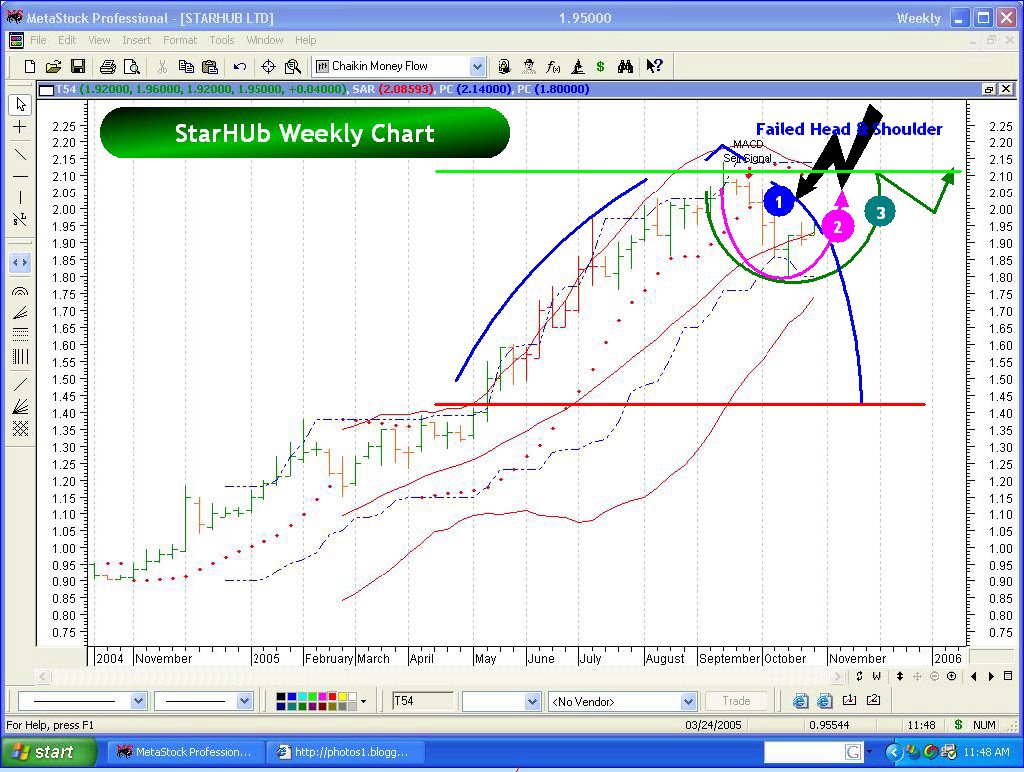Select the Fibonacci arcs tool
The height and width of the screenshot is (772, 1024).
click(20, 291)
